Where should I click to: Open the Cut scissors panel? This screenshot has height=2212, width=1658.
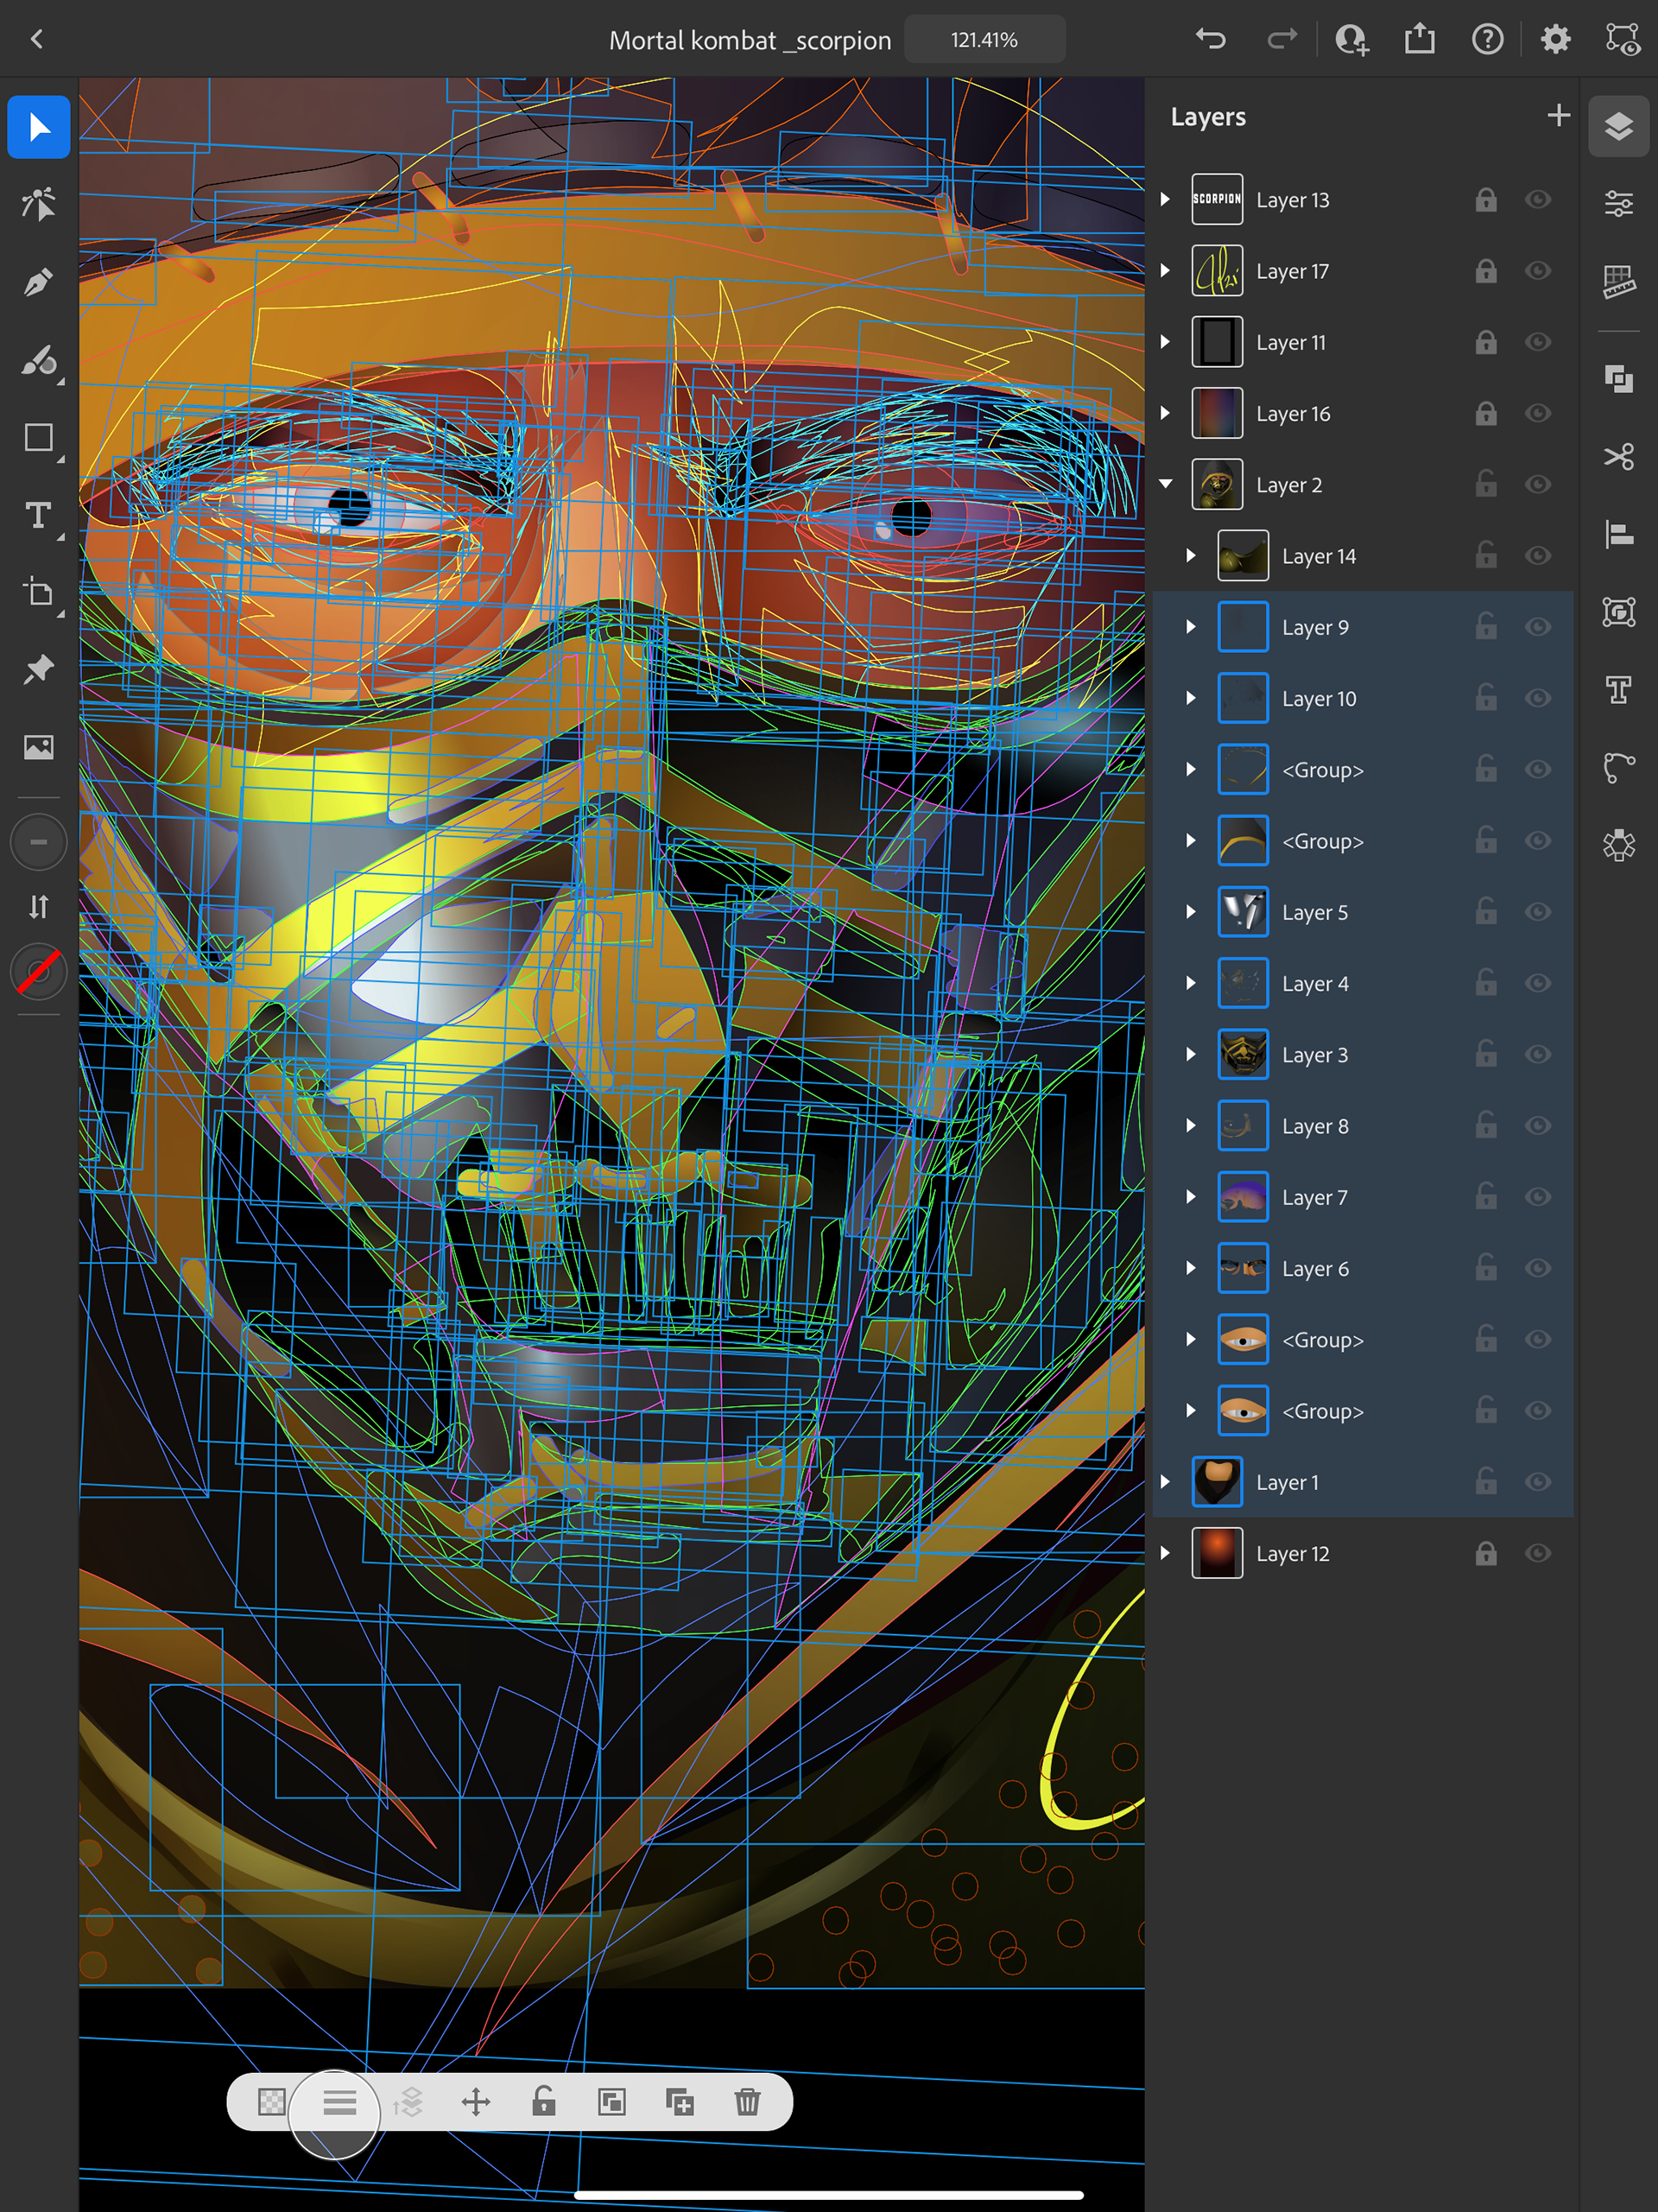point(1618,456)
